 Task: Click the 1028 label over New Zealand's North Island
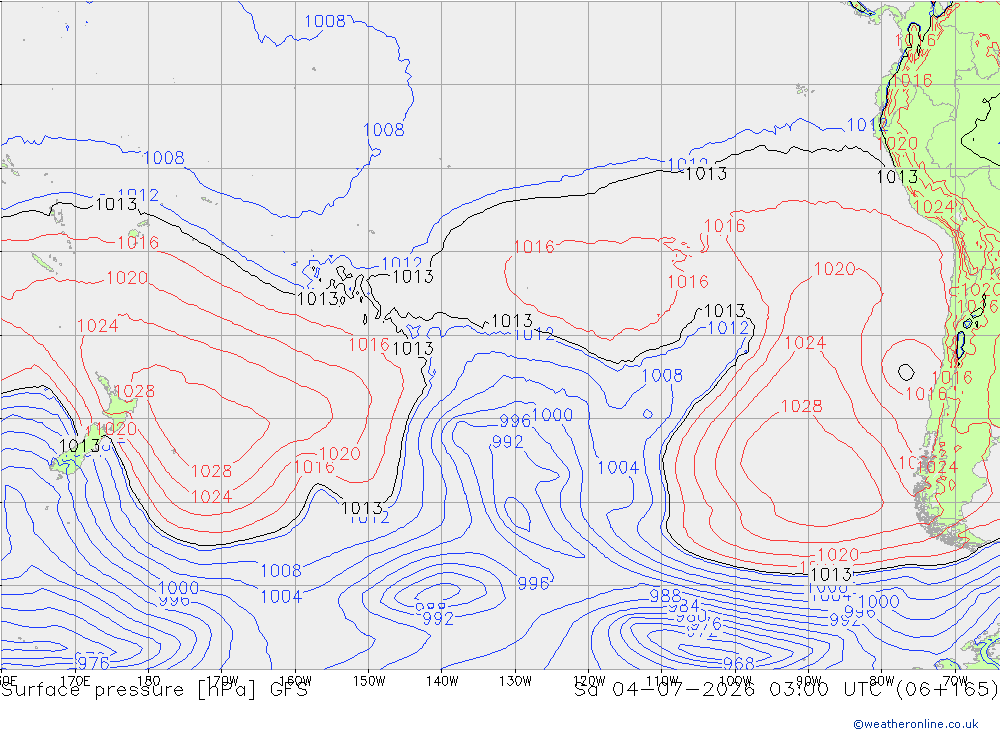[134, 391]
